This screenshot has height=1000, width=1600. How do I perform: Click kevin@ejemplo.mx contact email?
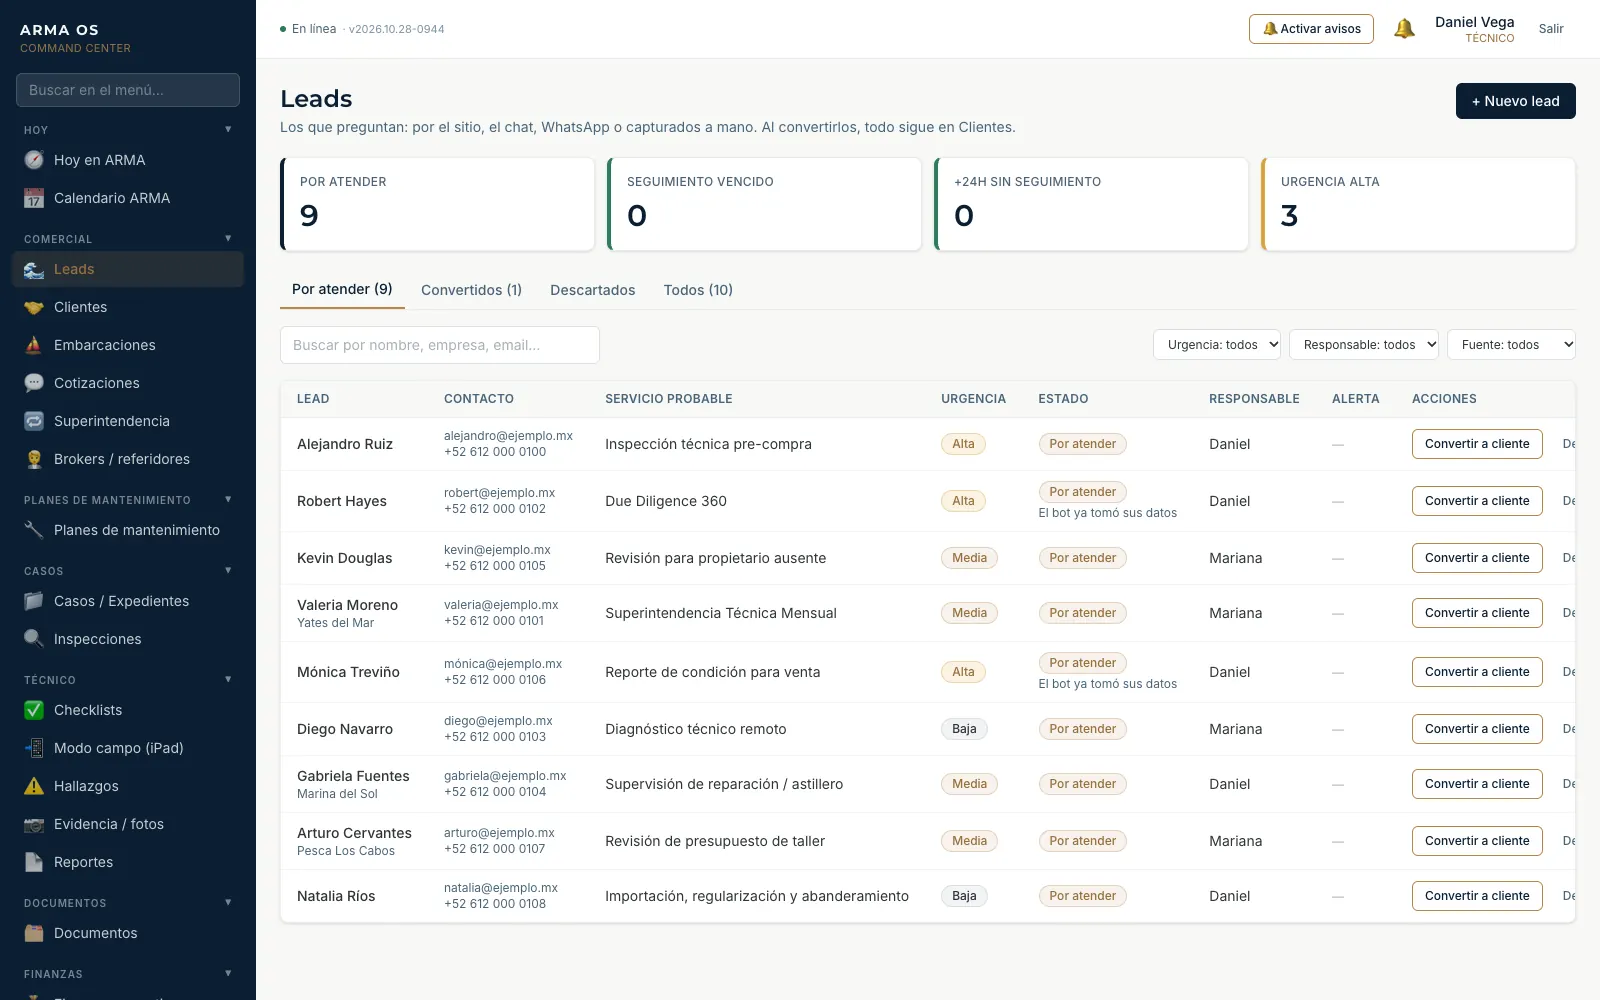(x=497, y=550)
